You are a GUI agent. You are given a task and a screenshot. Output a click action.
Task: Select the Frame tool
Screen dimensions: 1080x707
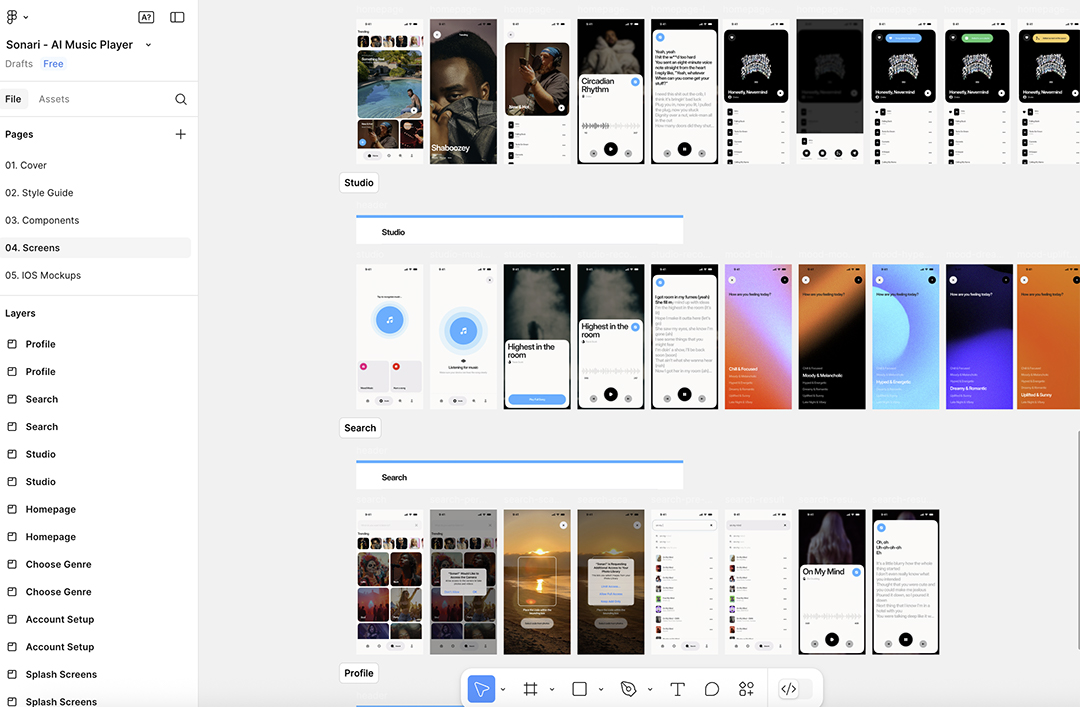point(531,689)
